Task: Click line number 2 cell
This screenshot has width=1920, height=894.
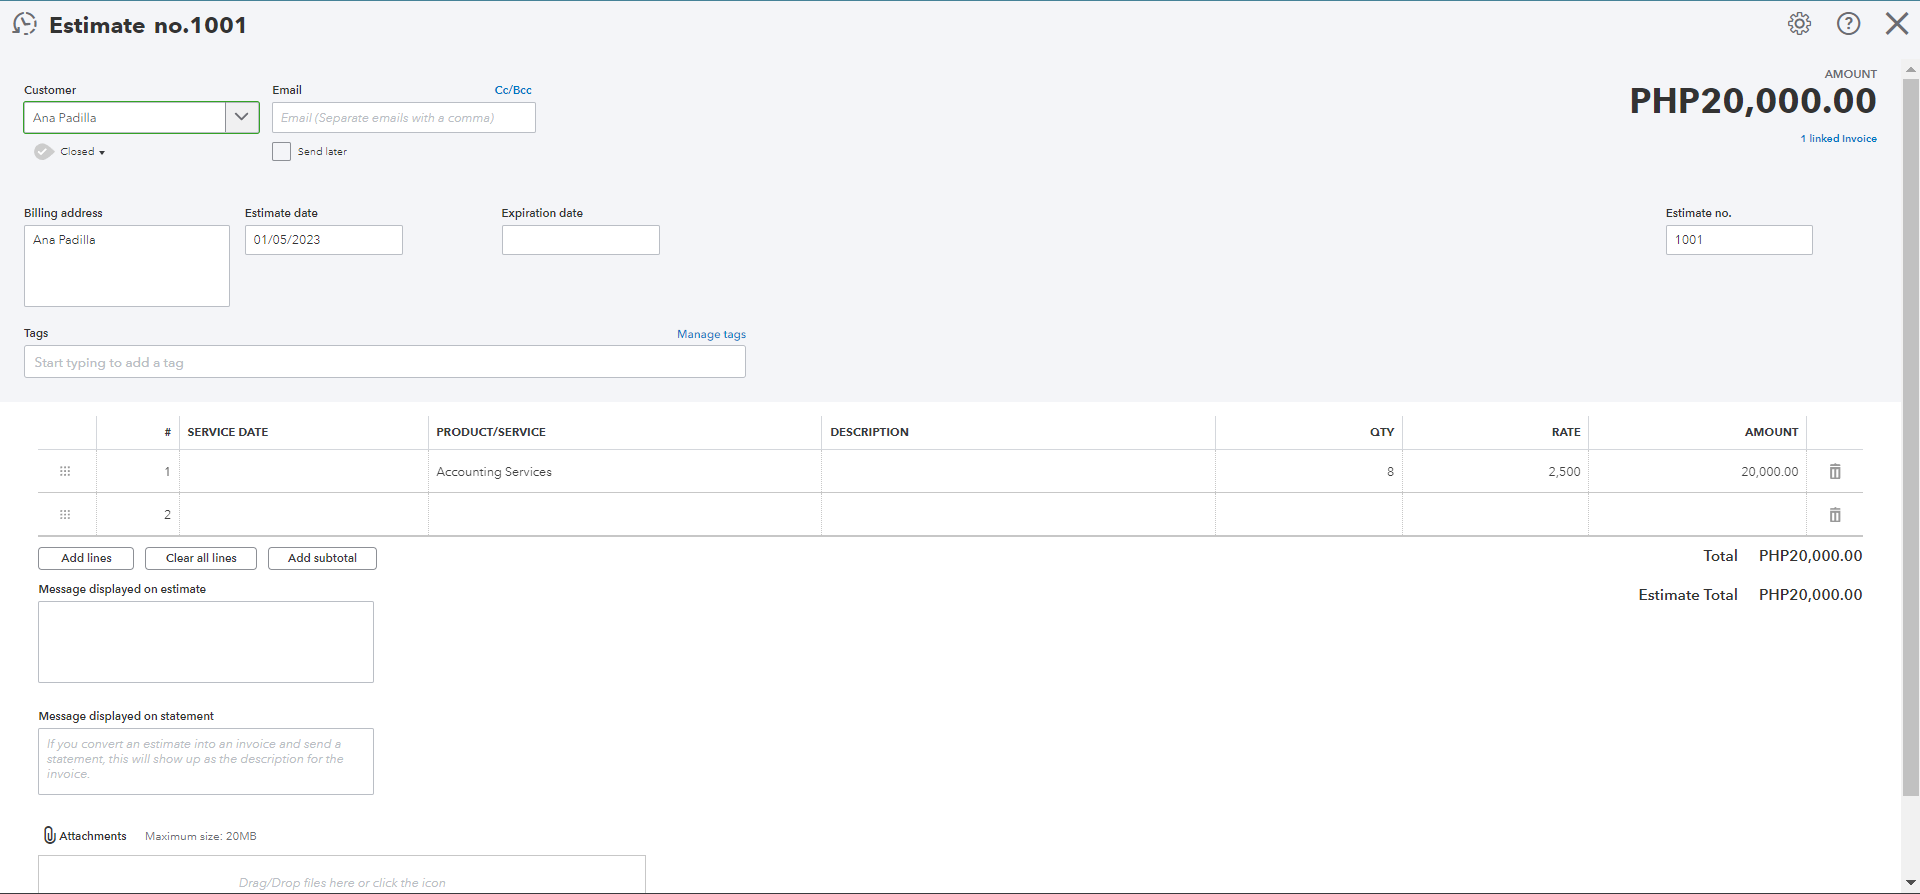Action: pos(138,515)
